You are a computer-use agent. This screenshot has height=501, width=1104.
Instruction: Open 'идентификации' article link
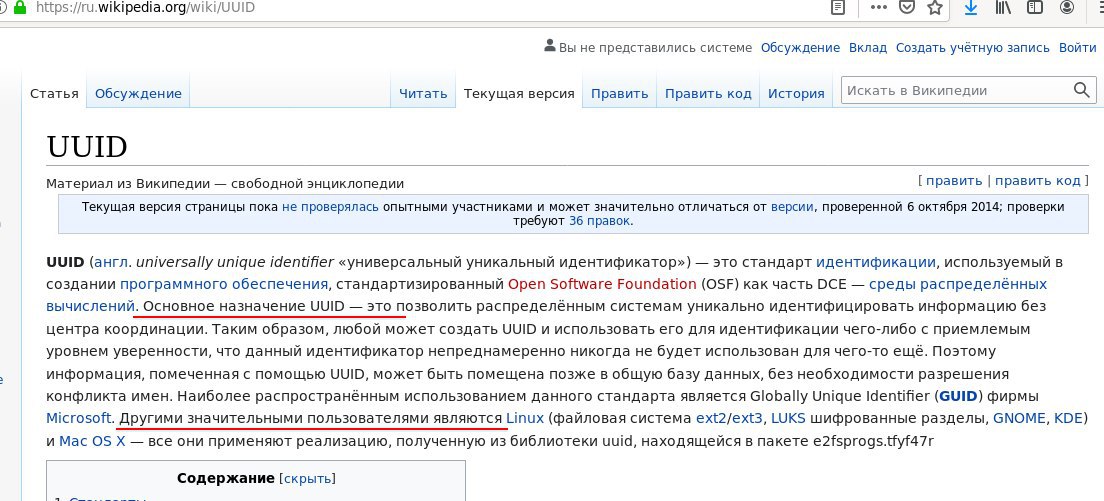coord(876,262)
